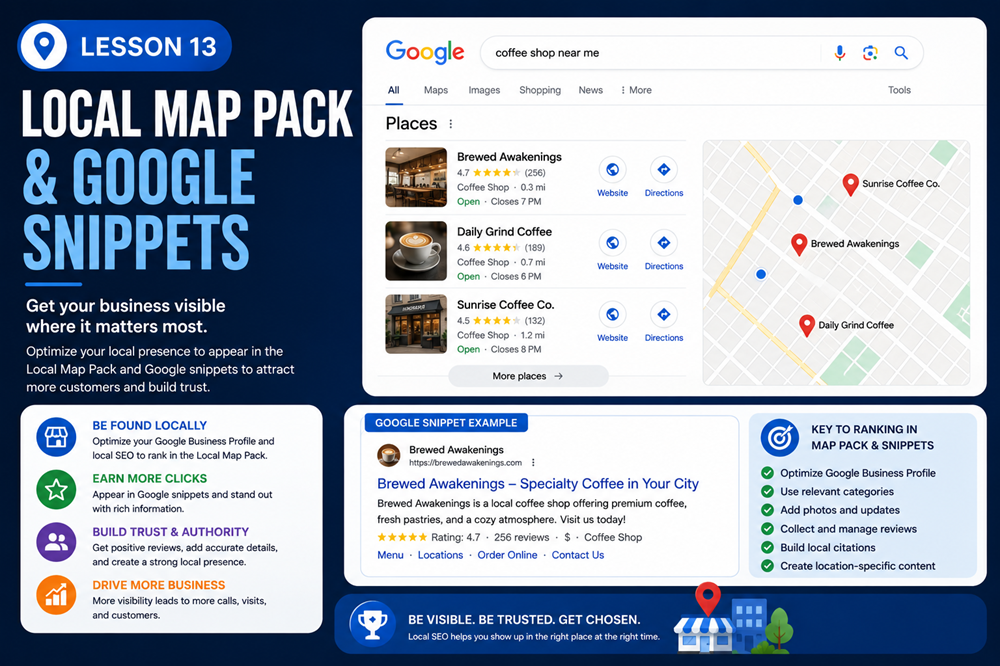Click checkmark beside Optimize Google Business Profile

767,473
